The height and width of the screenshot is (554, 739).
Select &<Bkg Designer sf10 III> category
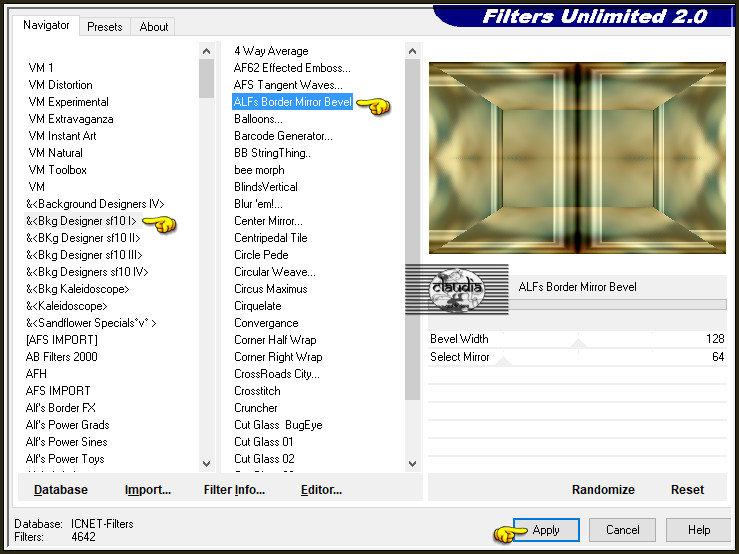(84, 255)
